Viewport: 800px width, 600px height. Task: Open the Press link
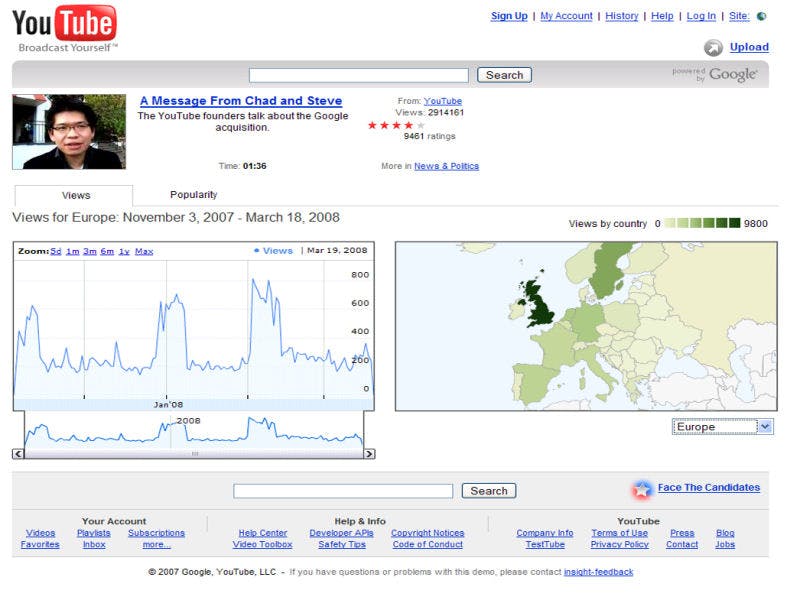(682, 533)
